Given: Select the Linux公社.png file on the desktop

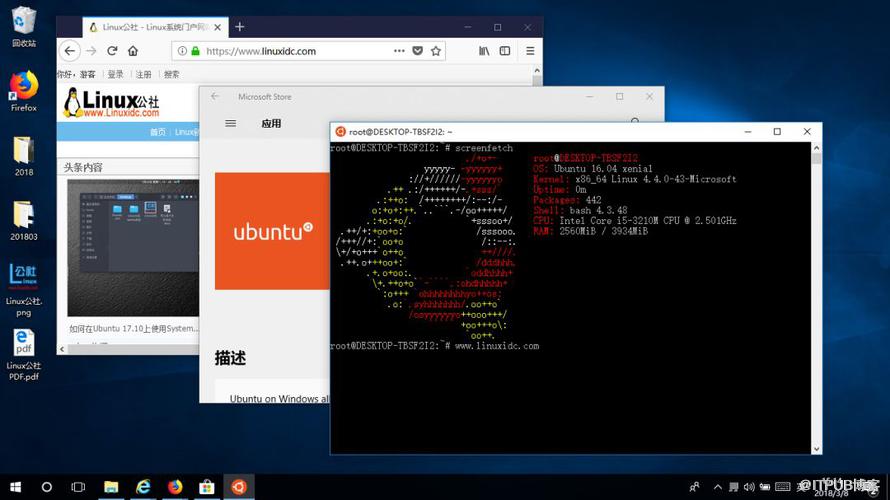Looking at the screenshot, I should click(x=23, y=289).
